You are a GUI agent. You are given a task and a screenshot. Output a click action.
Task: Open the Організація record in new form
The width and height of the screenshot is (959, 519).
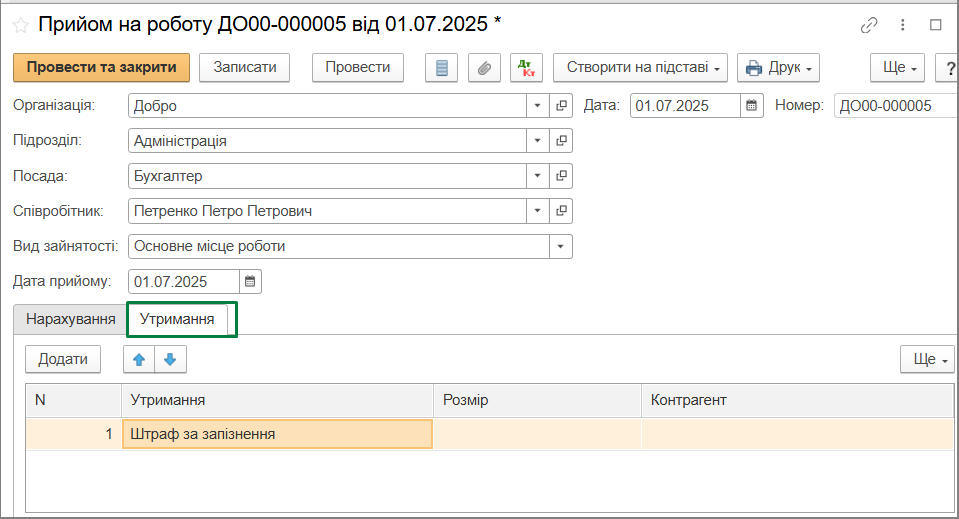click(x=561, y=106)
